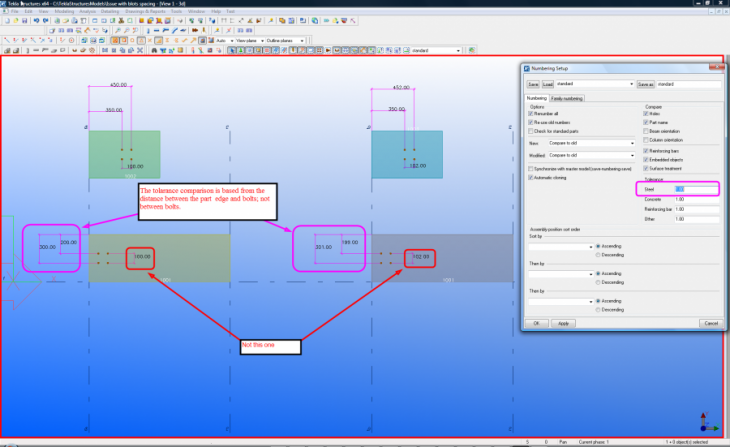Click the Tekla Structures title bar icon

coord(4,3)
